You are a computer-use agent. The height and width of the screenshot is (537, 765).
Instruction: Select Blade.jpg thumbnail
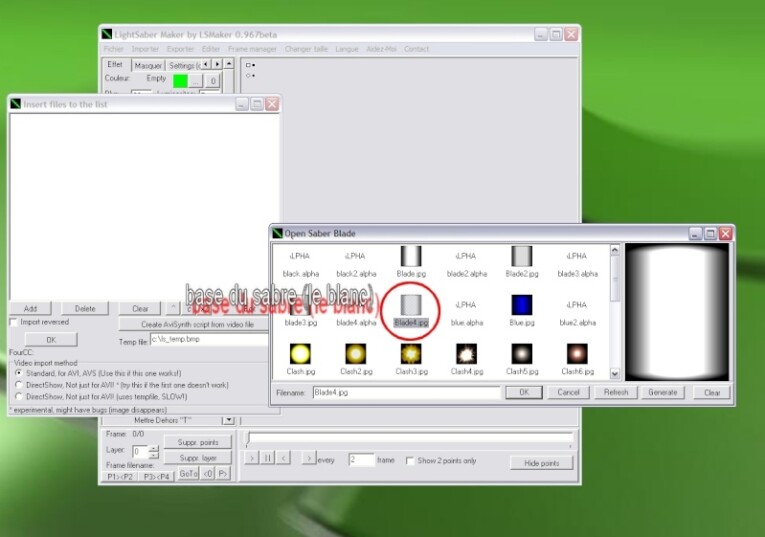tap(411, 256)
